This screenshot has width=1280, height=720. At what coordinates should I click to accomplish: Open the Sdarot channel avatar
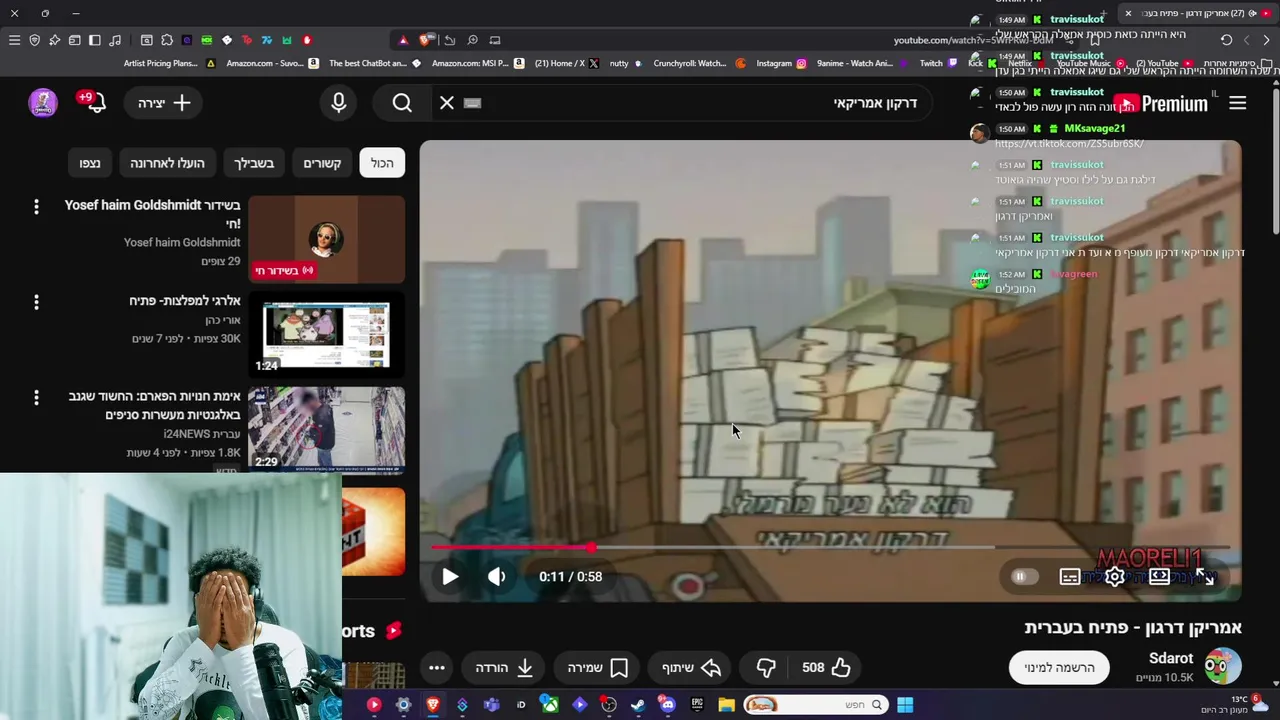tap(1222, 666)
